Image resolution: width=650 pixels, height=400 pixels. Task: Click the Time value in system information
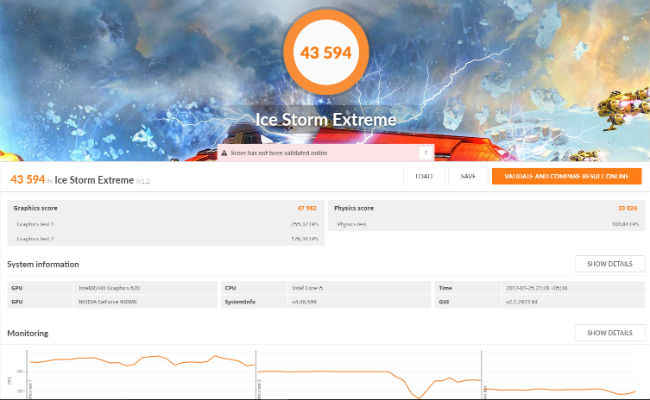pos(536,288)
